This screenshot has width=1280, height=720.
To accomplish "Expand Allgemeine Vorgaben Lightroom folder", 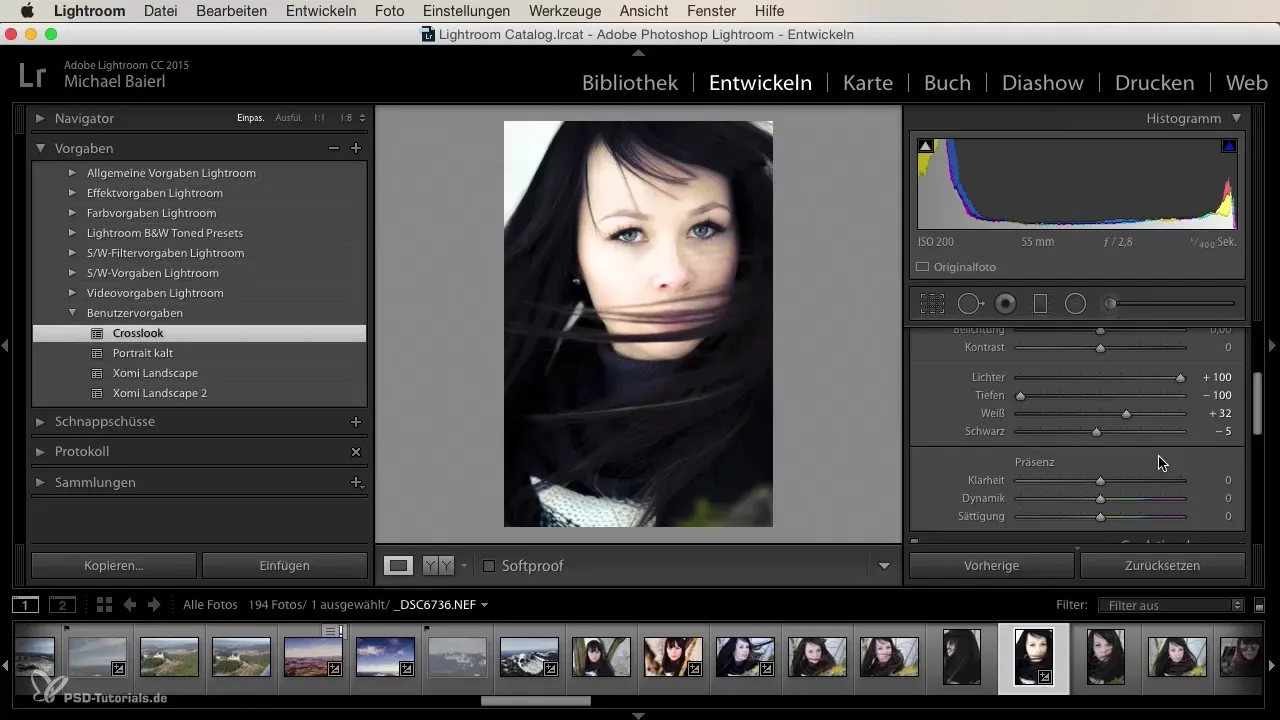I will (x=72, y=173).
